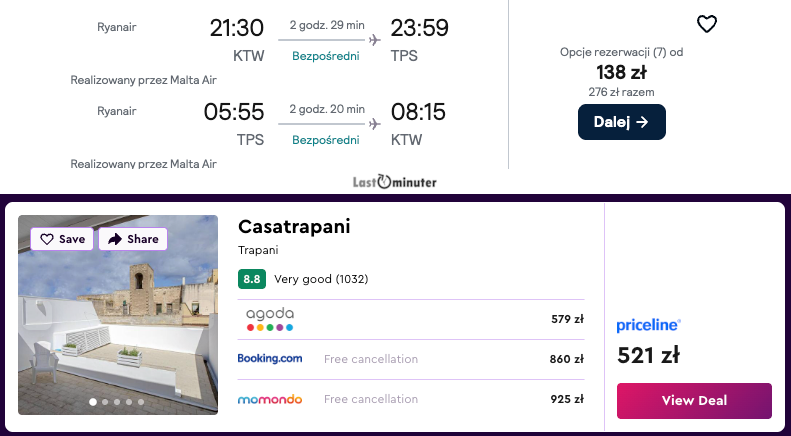Click the priceline logo

[x=648, y=325]
